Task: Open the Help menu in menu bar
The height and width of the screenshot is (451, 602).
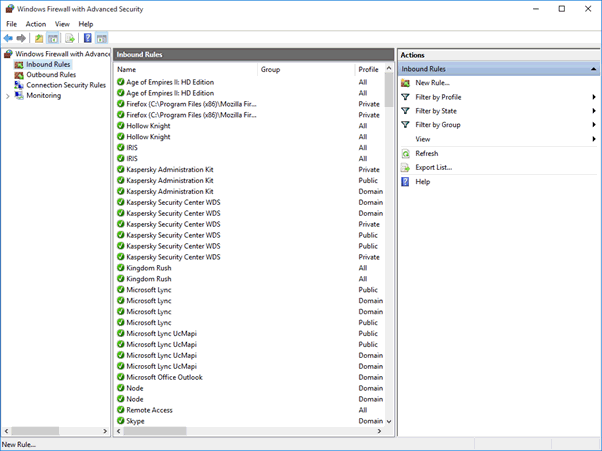Action: point(86,24)
